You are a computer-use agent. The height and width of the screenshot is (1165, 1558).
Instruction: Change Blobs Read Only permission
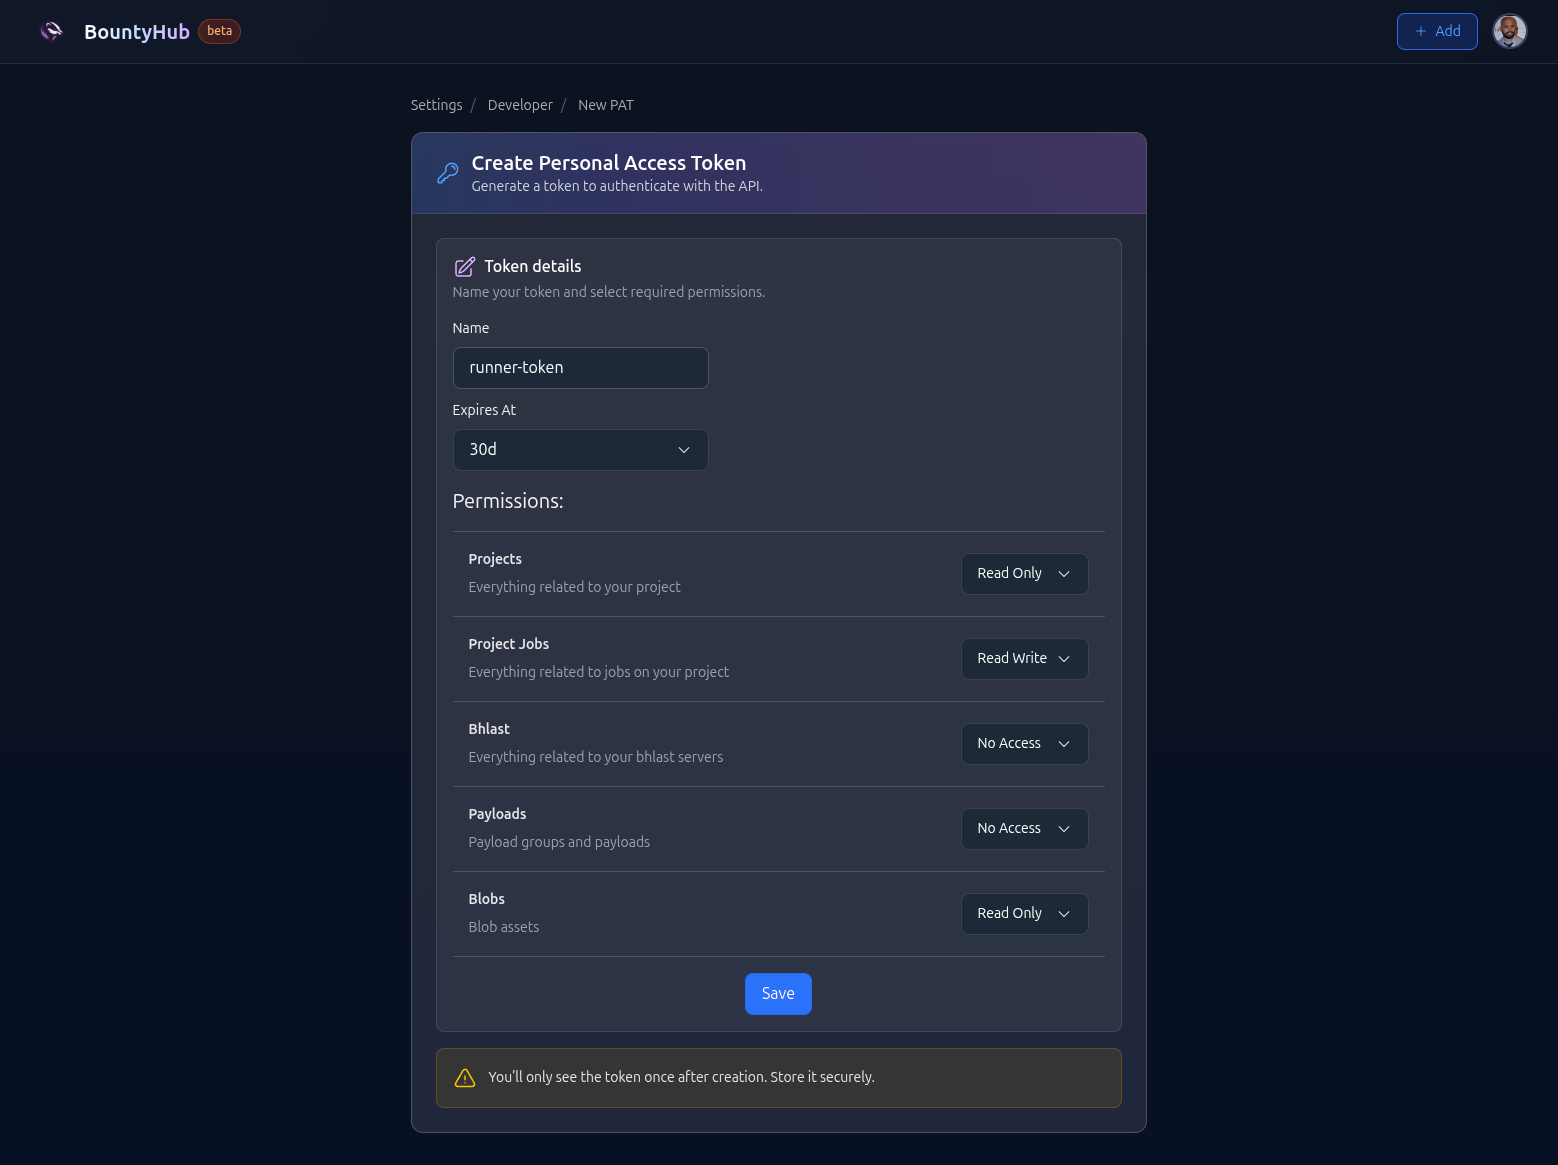(1024, 914)
